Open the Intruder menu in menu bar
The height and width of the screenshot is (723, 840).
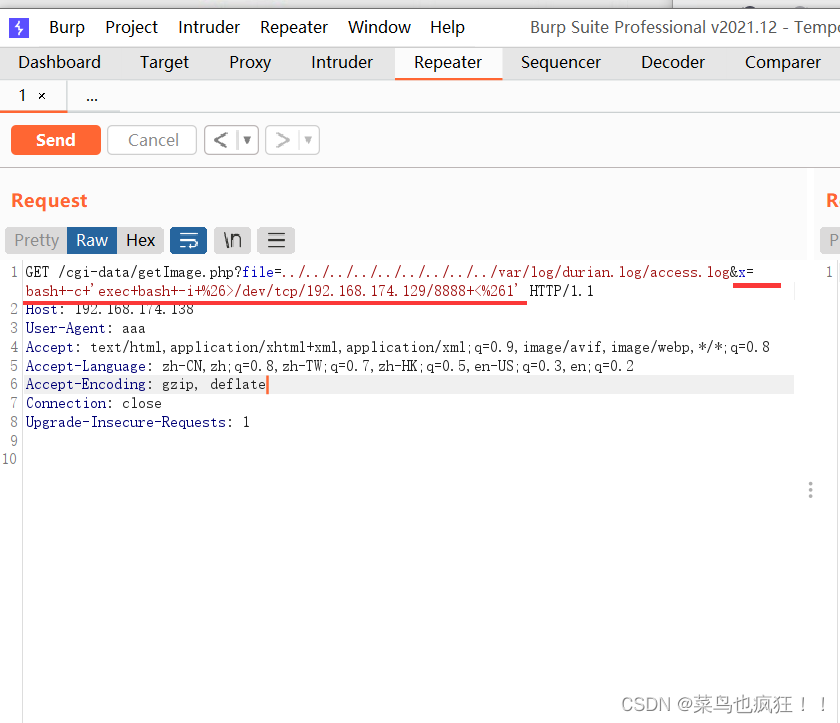tap(209, 27)
